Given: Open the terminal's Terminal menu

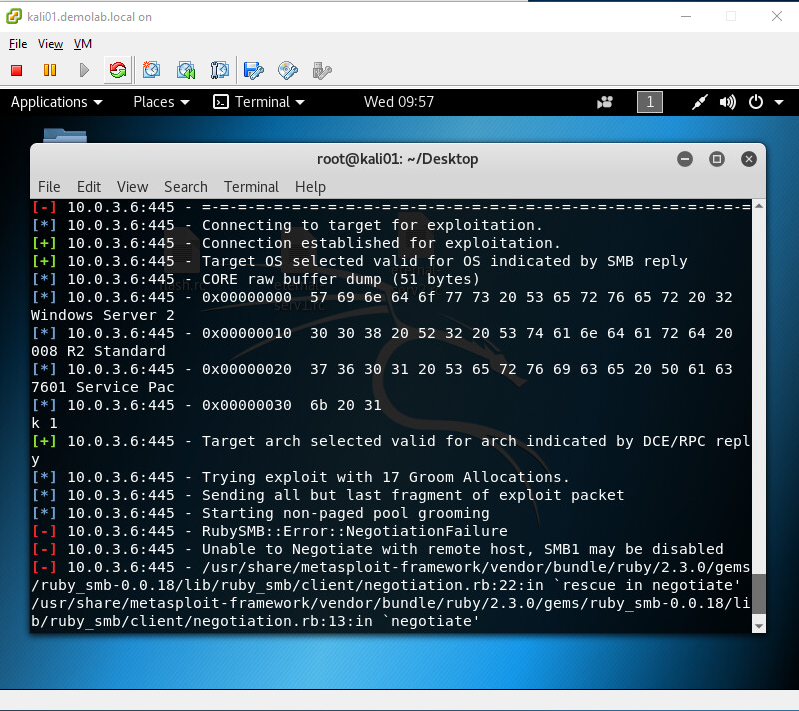Looking at the screenshot, I should (251, 187).
